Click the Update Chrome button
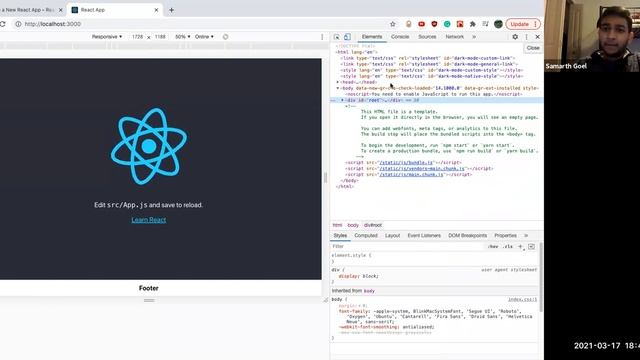This screenshot has width=640, height=360. [523, 24]
